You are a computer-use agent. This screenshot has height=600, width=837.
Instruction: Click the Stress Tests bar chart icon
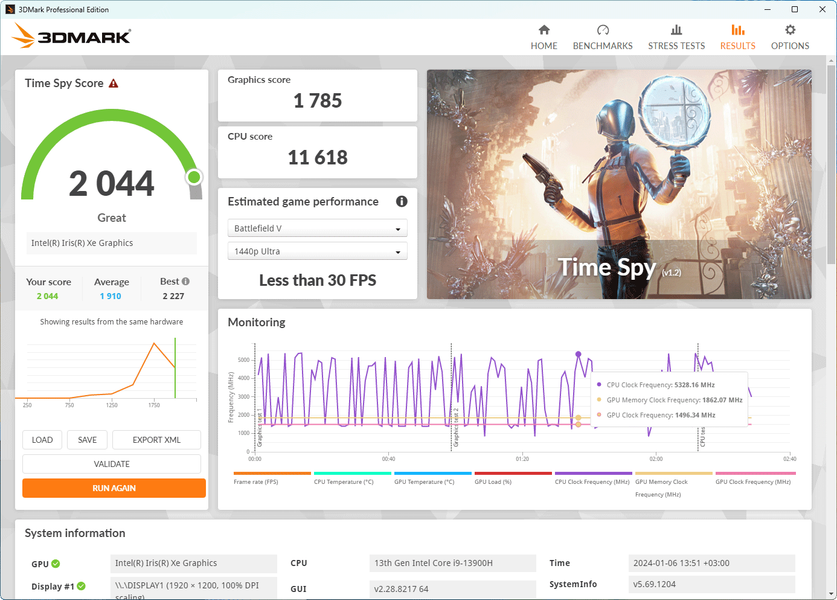[x=676, y=30]
